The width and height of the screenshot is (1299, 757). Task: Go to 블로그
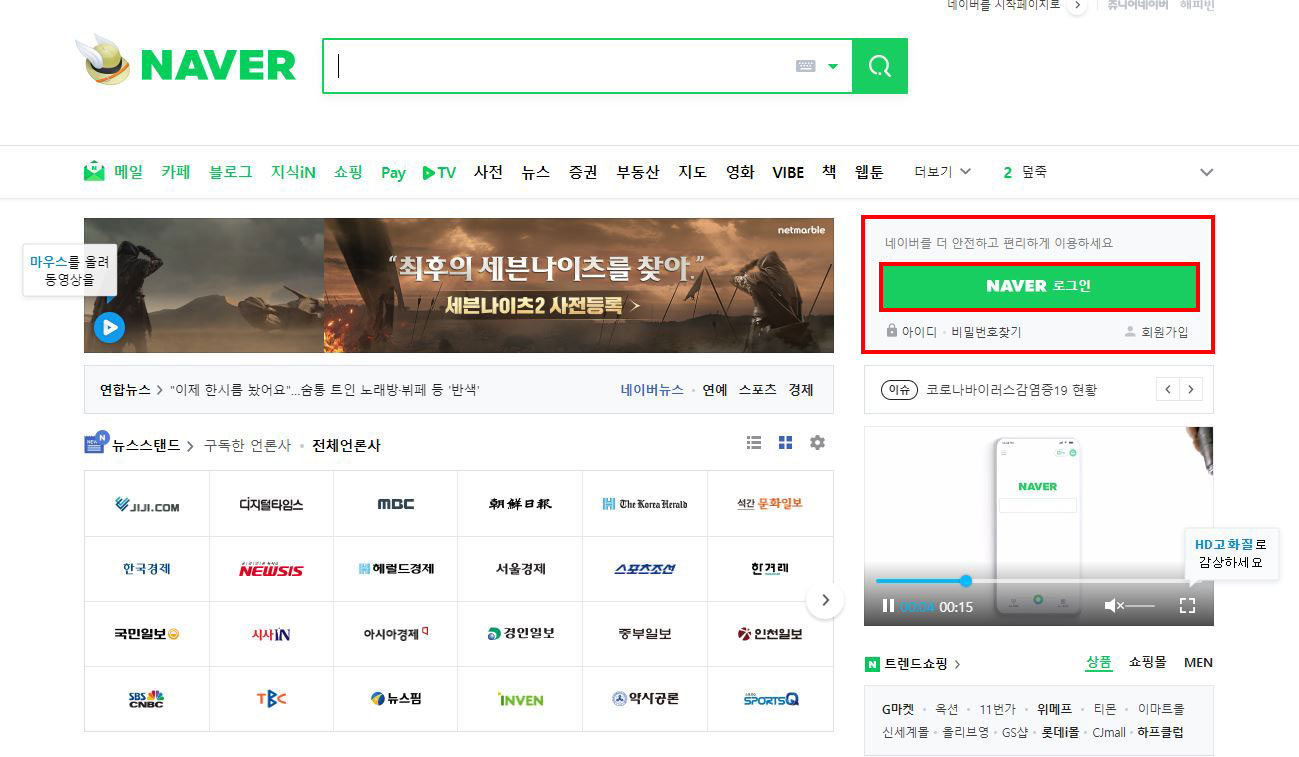click(x=230, y=172)
